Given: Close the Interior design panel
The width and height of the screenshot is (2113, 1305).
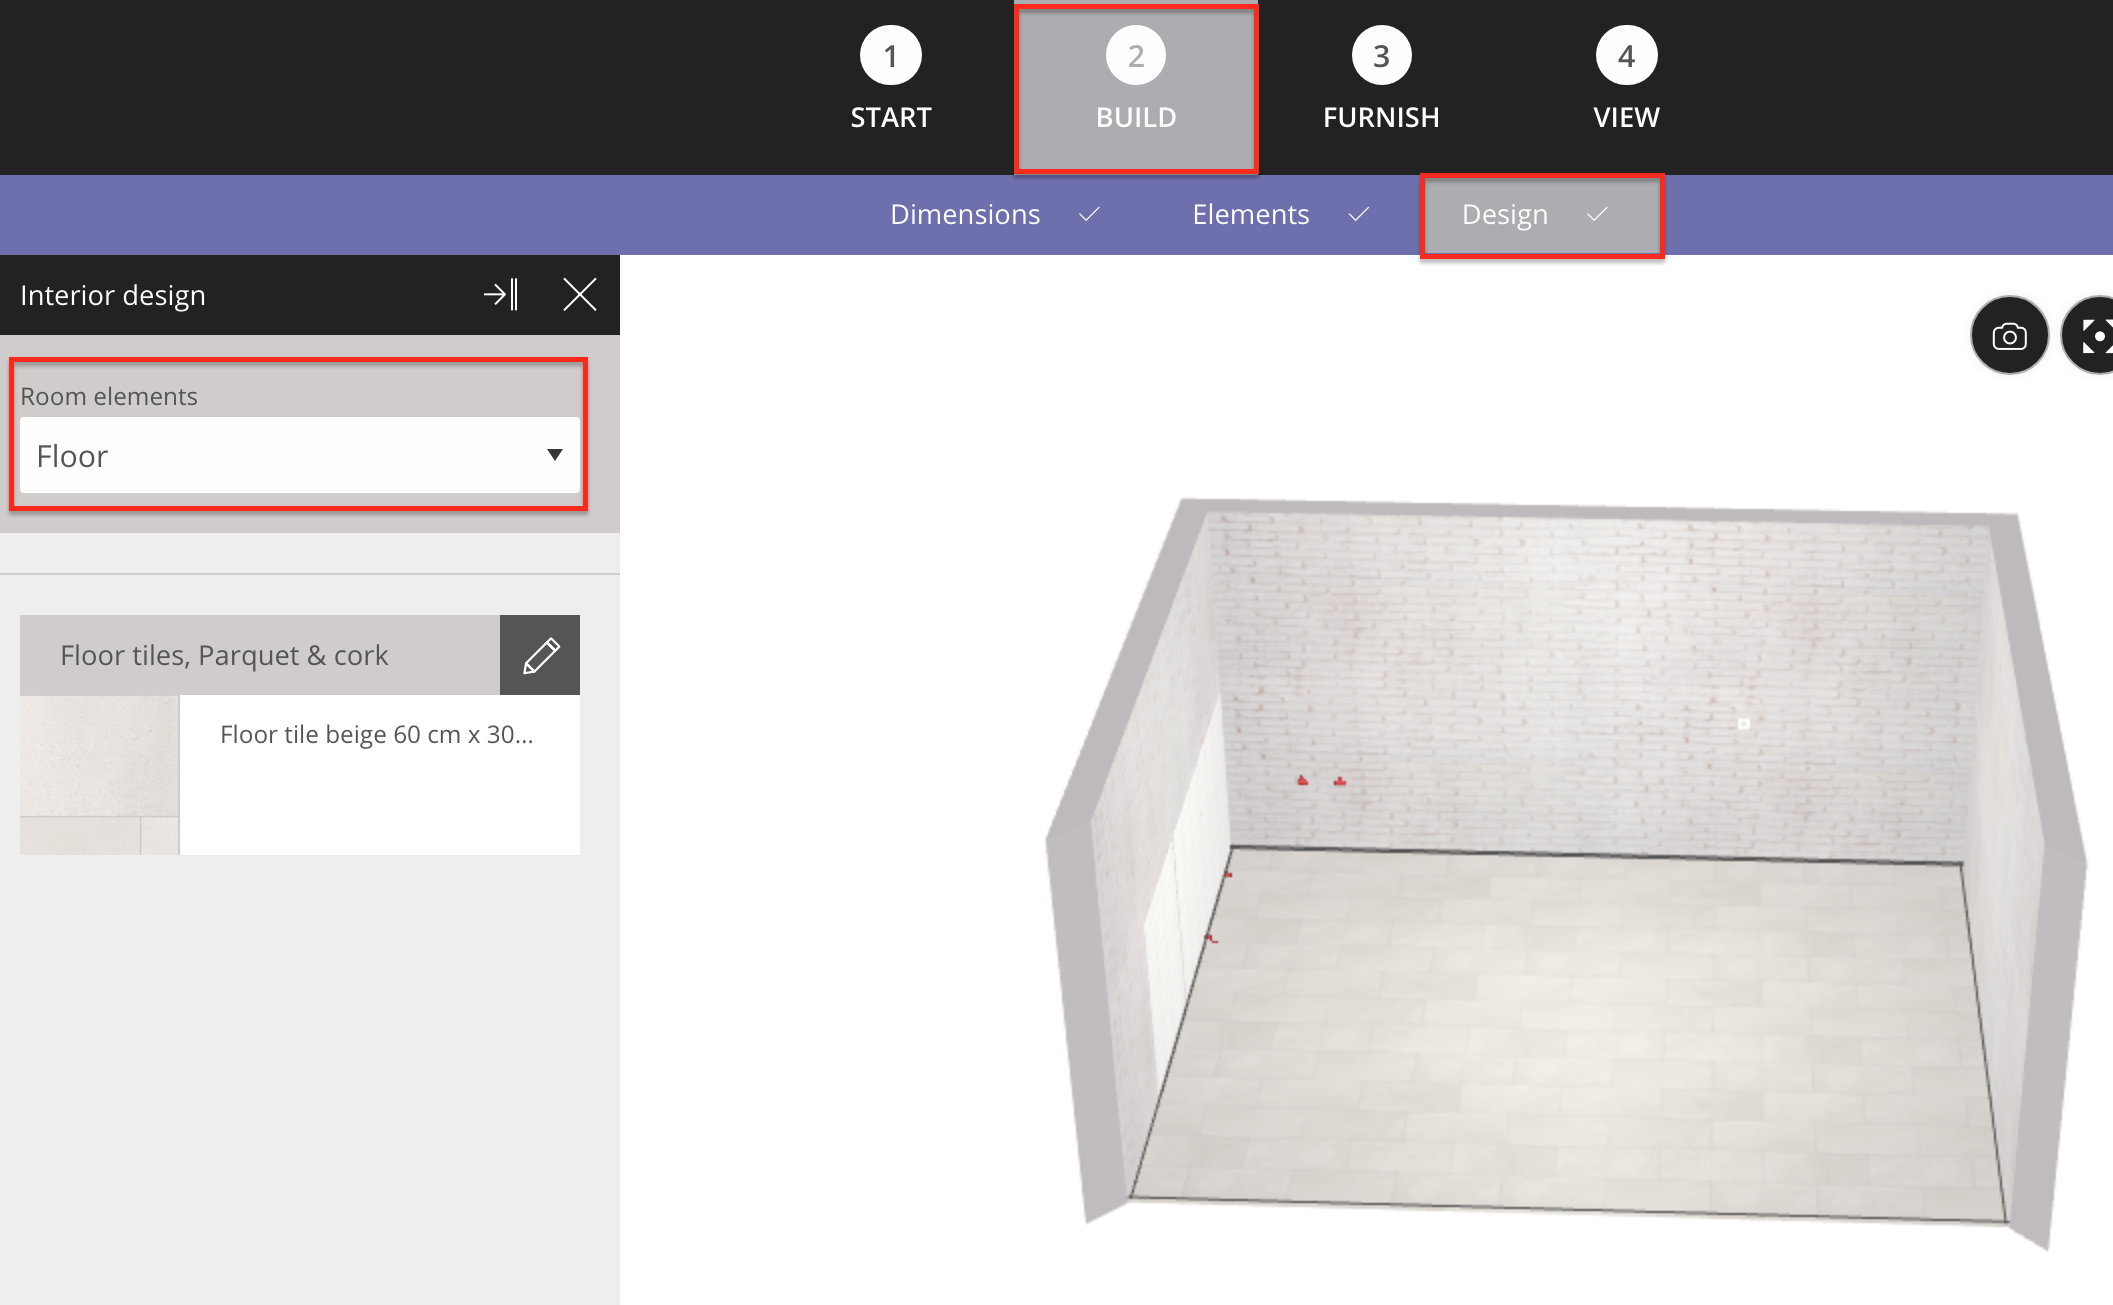Looking at the screenshot, I should pyautogui.click(x=580, y=294).
